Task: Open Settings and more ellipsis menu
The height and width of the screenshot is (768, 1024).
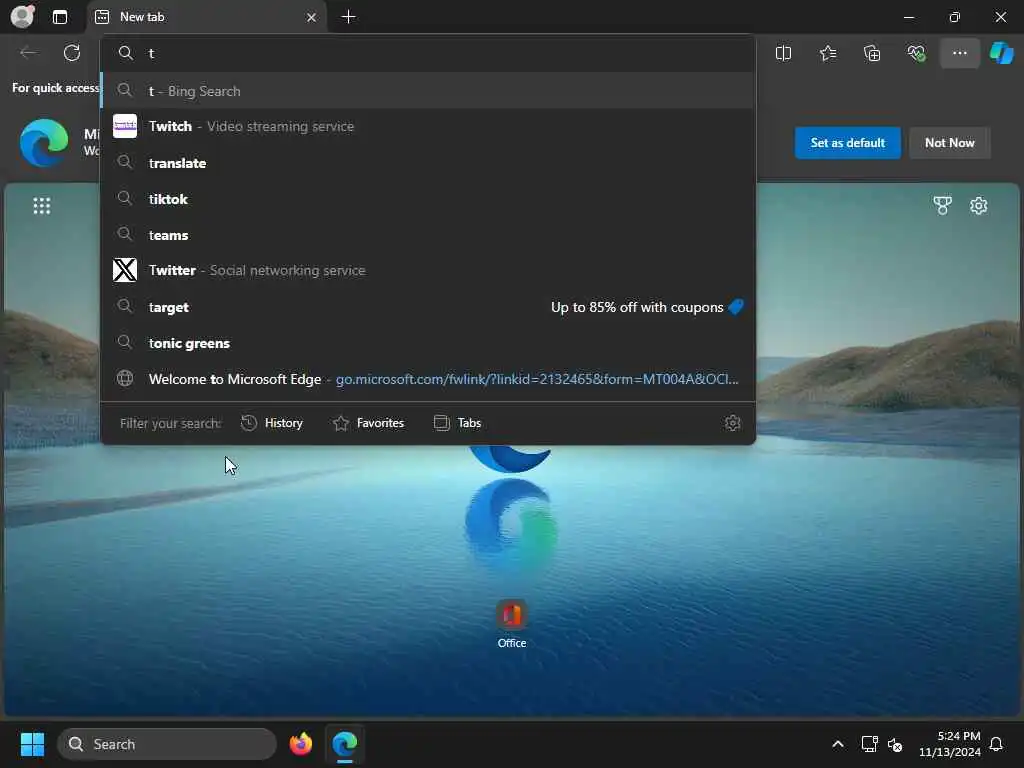Action: (x=959, y=53)
